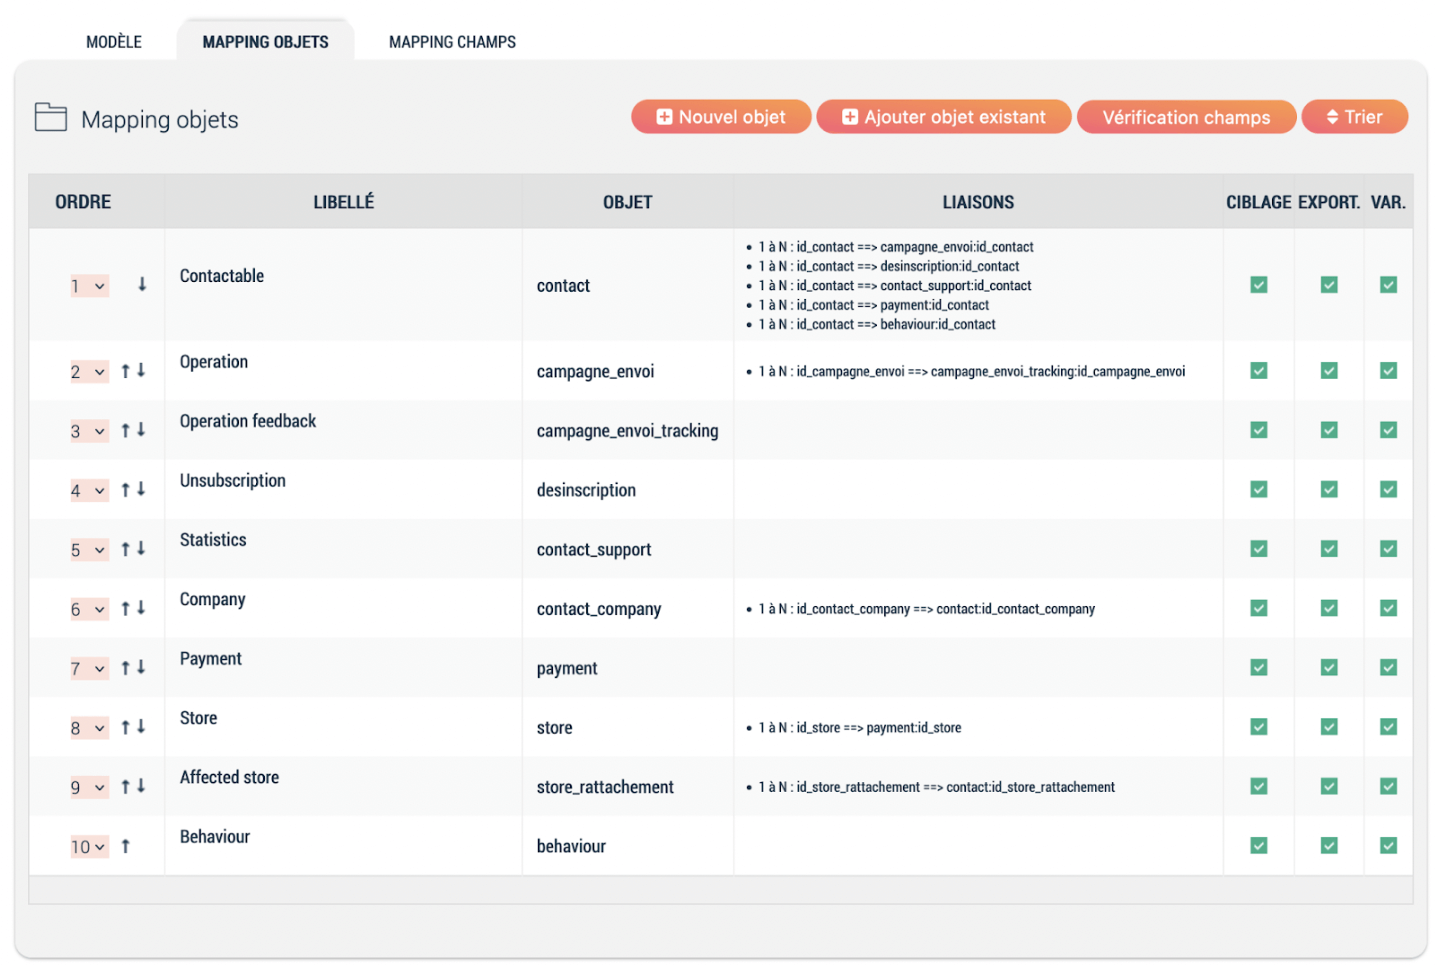Toggle Var checkbox for behaviour

pos(1389,846)
